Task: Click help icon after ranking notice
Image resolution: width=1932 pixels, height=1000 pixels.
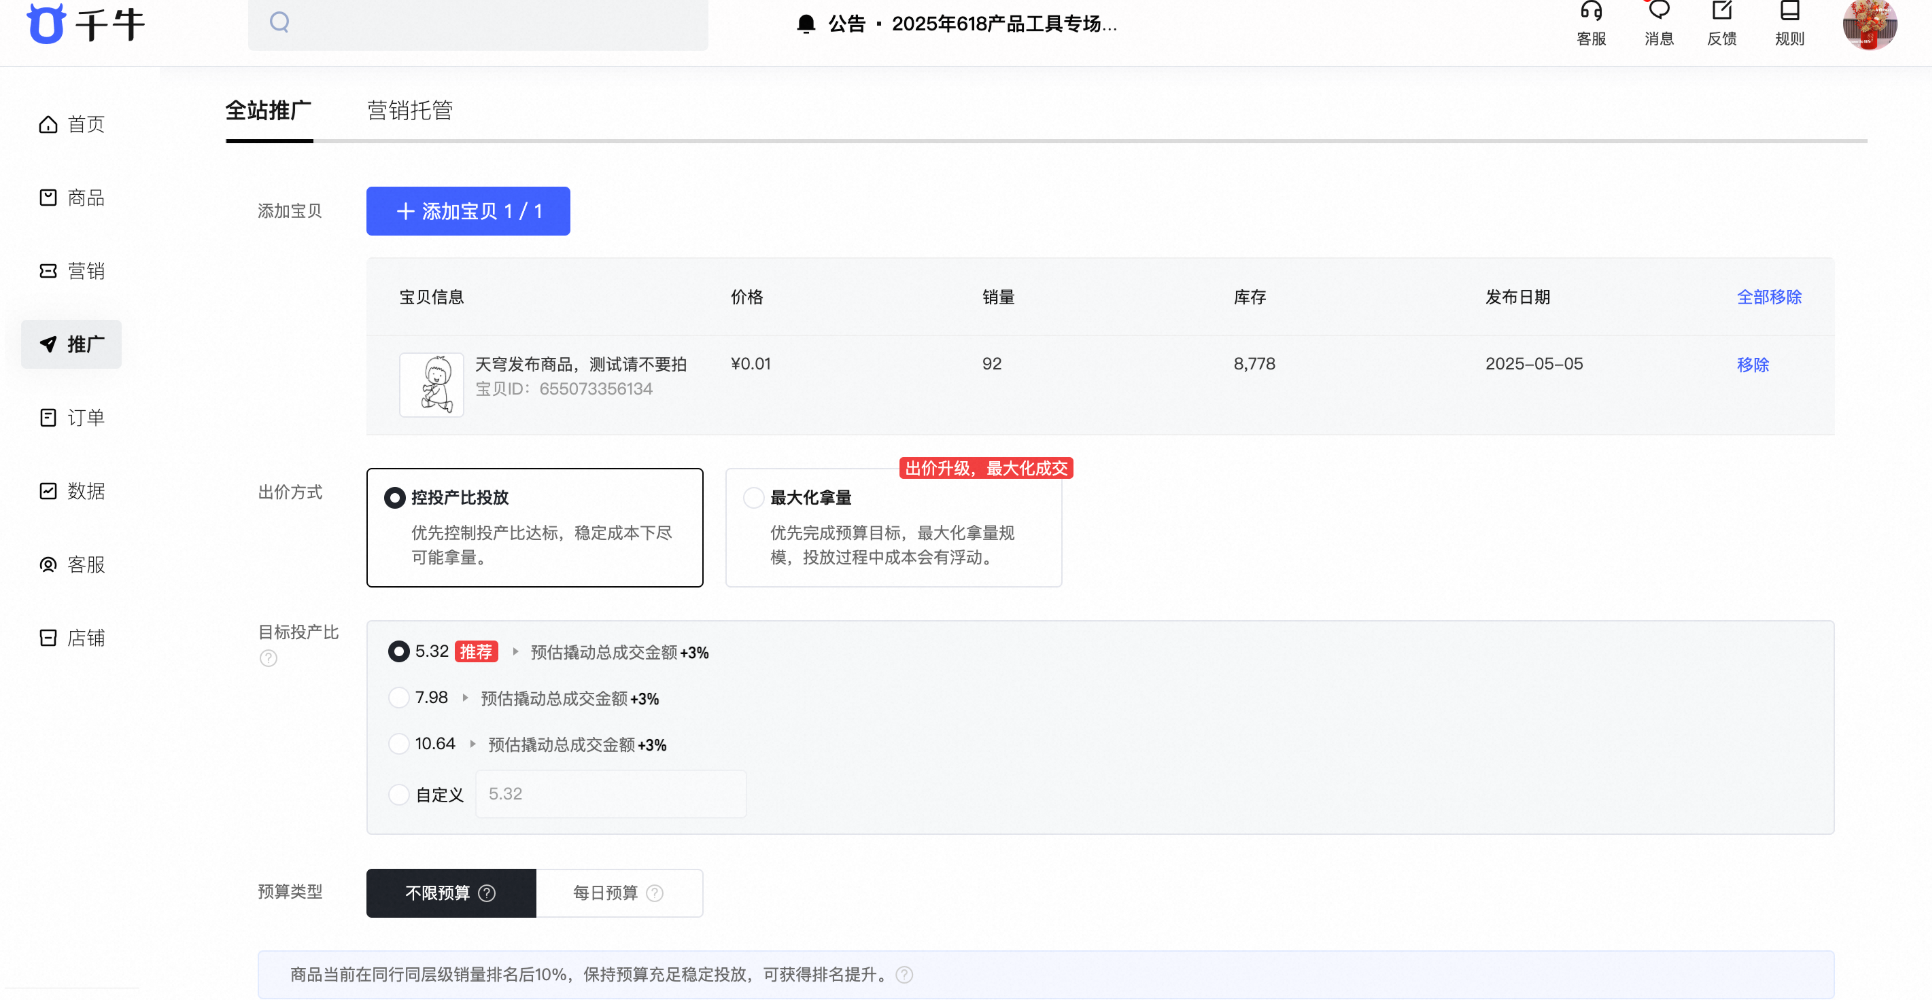Action: pos(904,975)
